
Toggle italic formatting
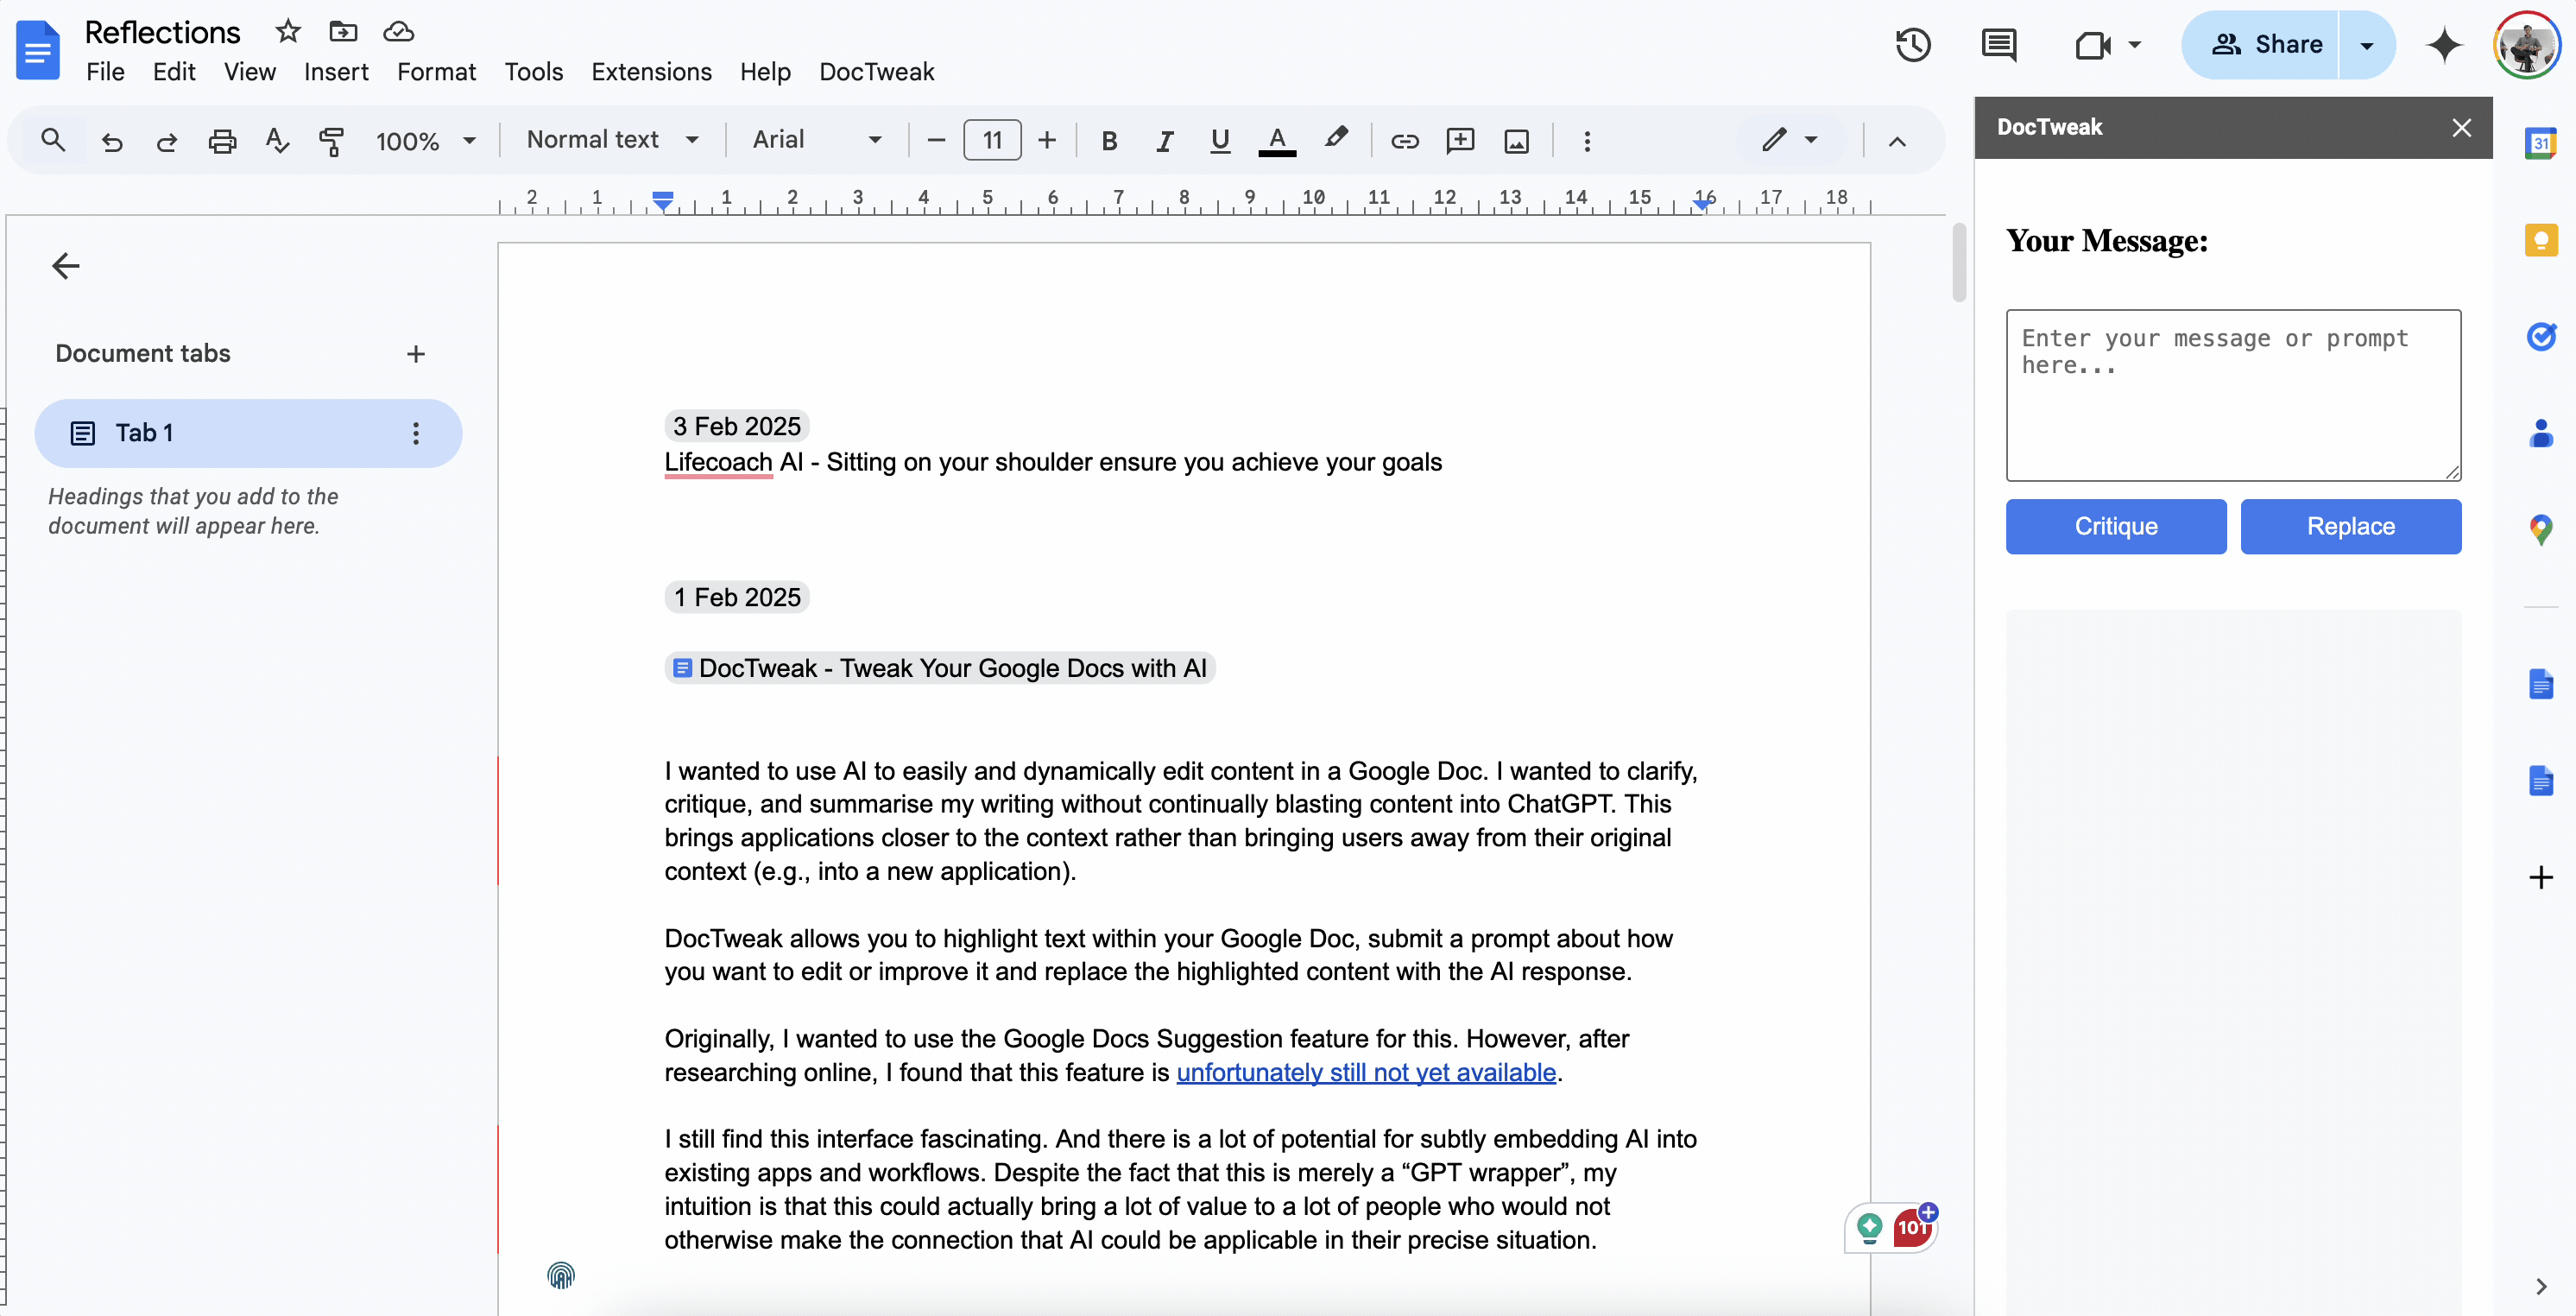point(1163,141)
